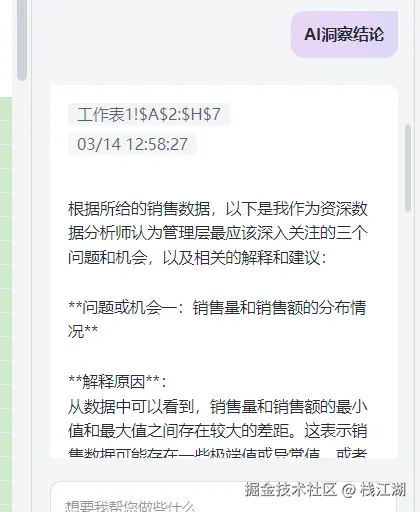Click the 掘金技术社区 @ 栈江湖 watermark

click(x=325, y=490)
